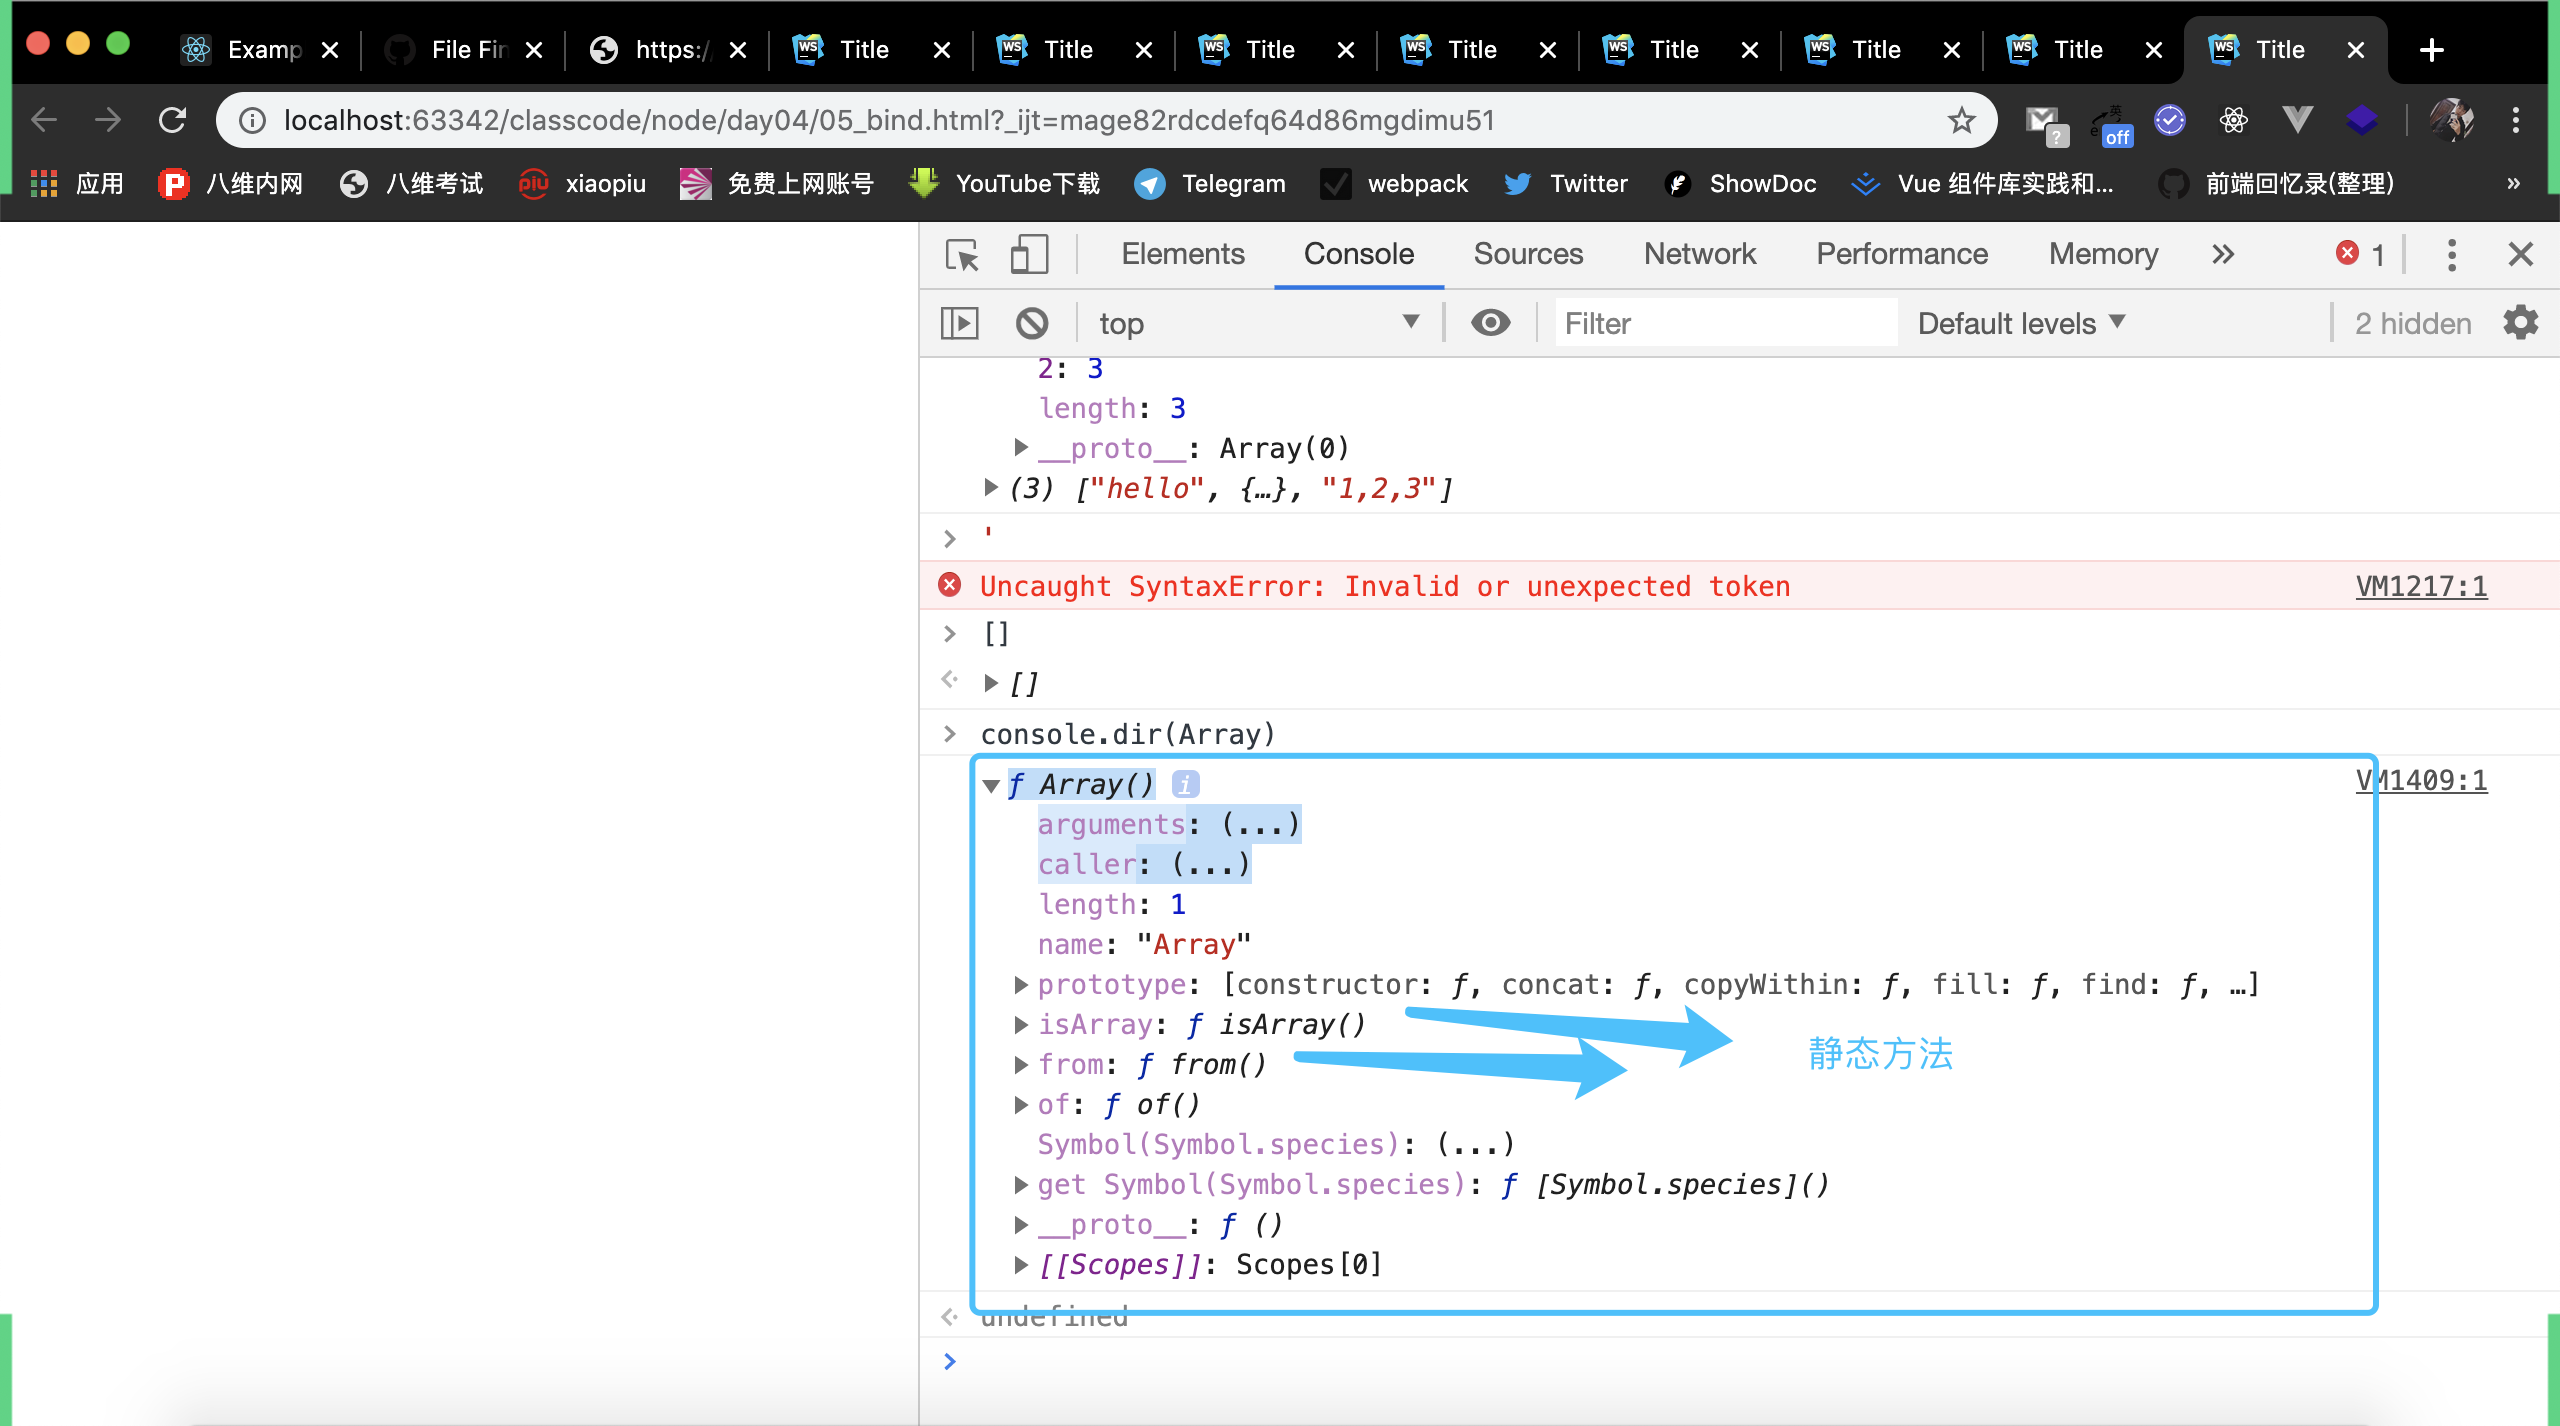This screenshot has height=1426, width=2560.
Task: Click the console Filter input field
Action: coord(1725,322)
